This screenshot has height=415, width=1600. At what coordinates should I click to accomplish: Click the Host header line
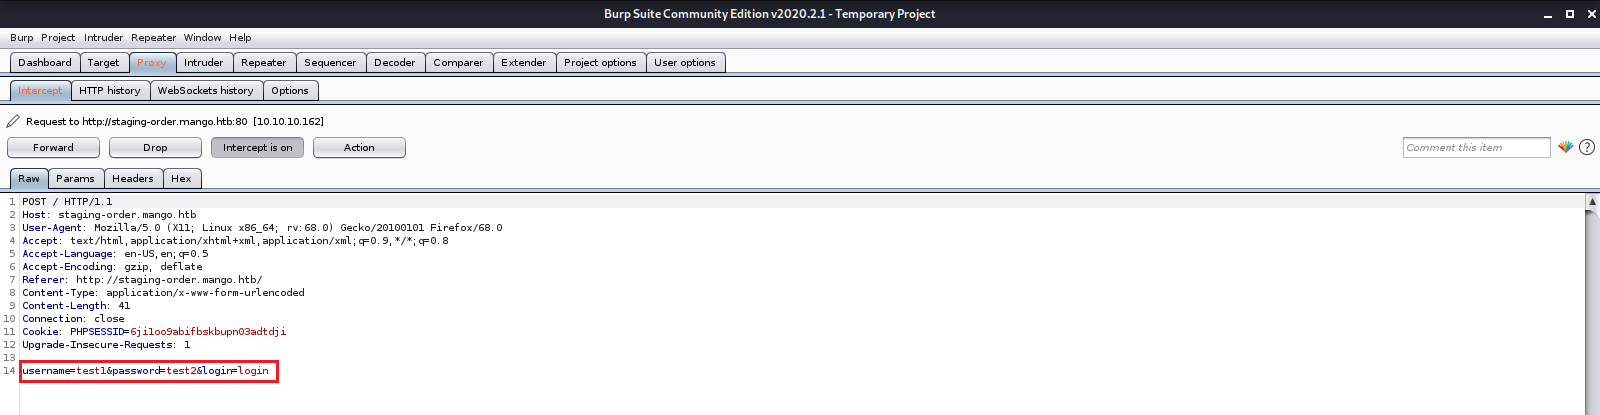[109, 214]
